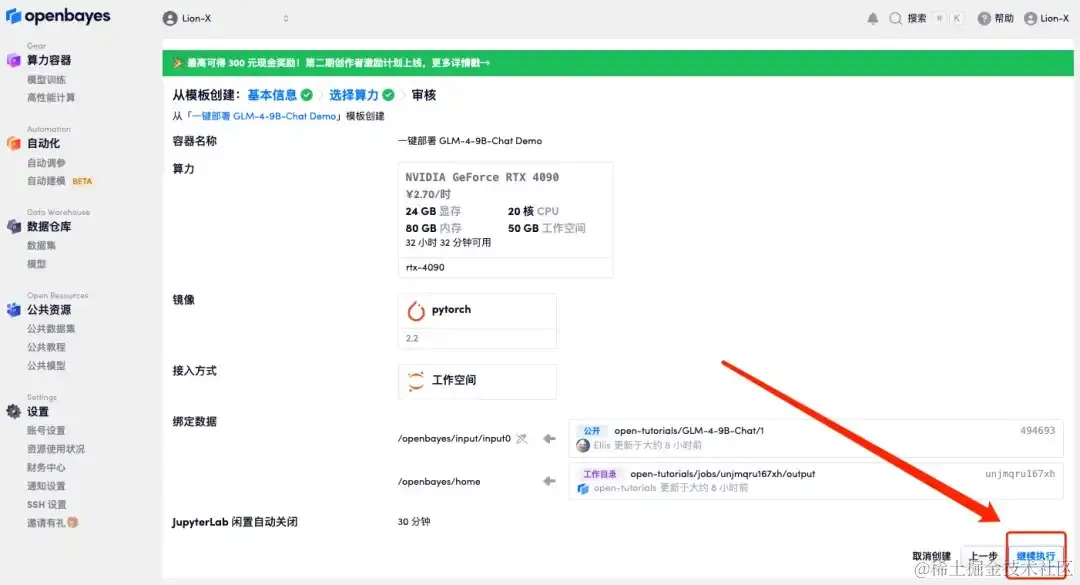Open the 一键部署 GLM-4-9B-Chat Demo template link
This screenshot has width=1080, height=585.
[x=263, y=116]
